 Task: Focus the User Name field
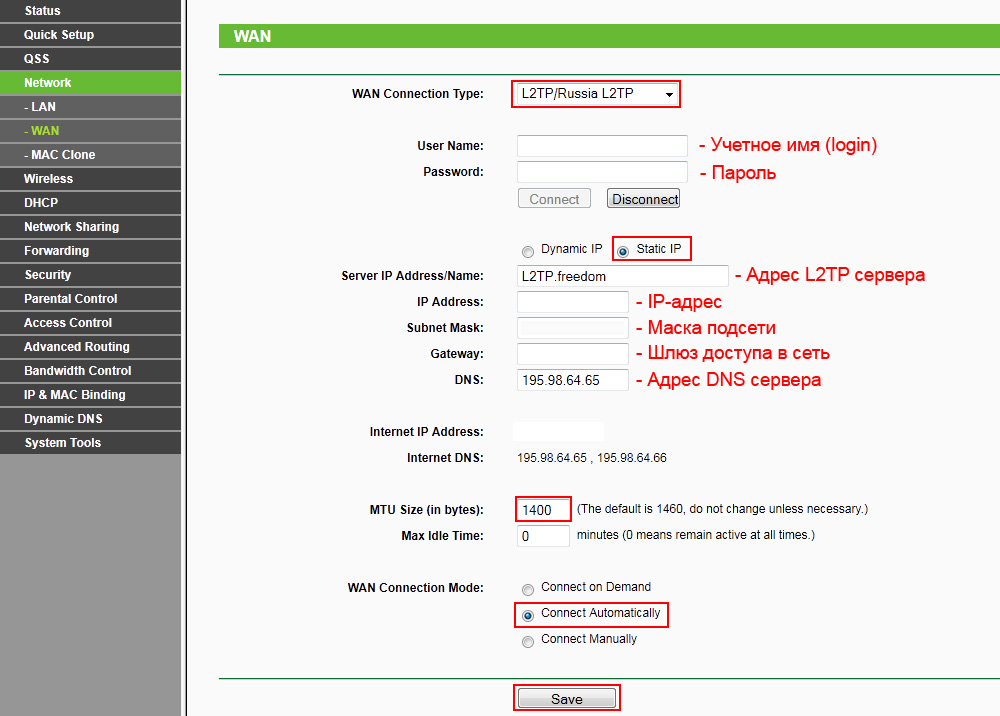(x=602, y=145)
